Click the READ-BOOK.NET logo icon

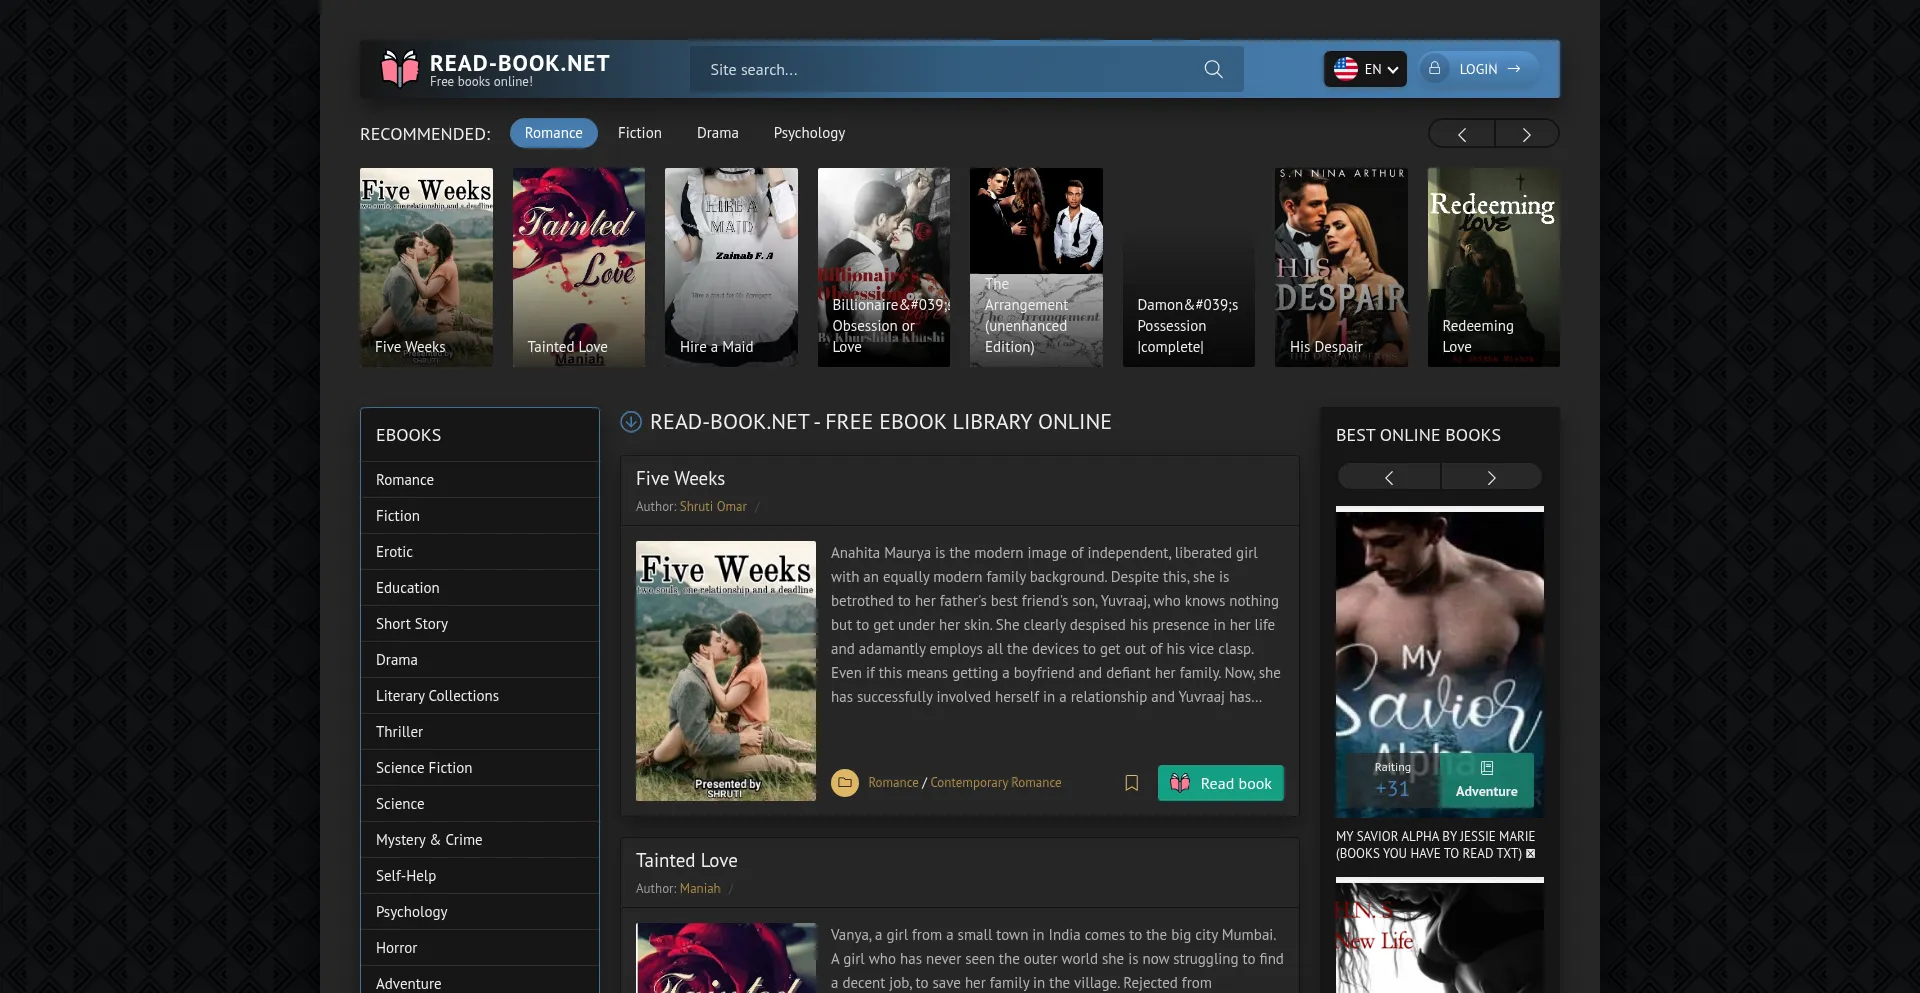(x=400, y=69)
